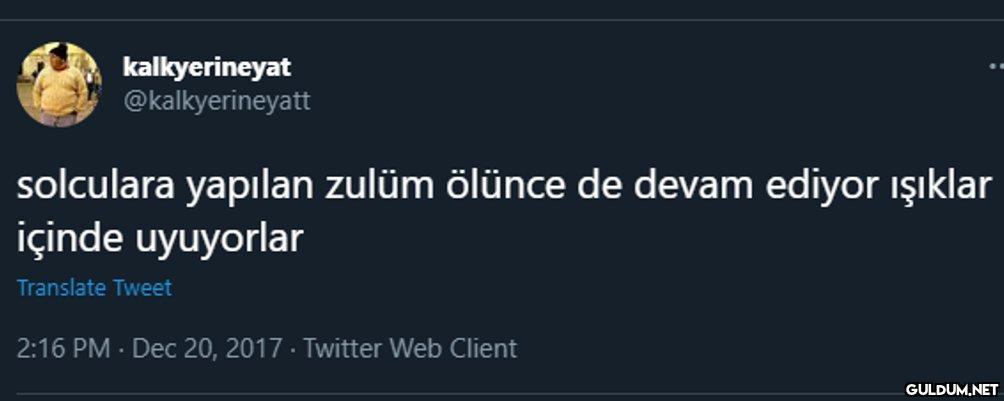
Task: Click the word "Tweet" in Translate Tweet
Action: click(x=142, y=288)
